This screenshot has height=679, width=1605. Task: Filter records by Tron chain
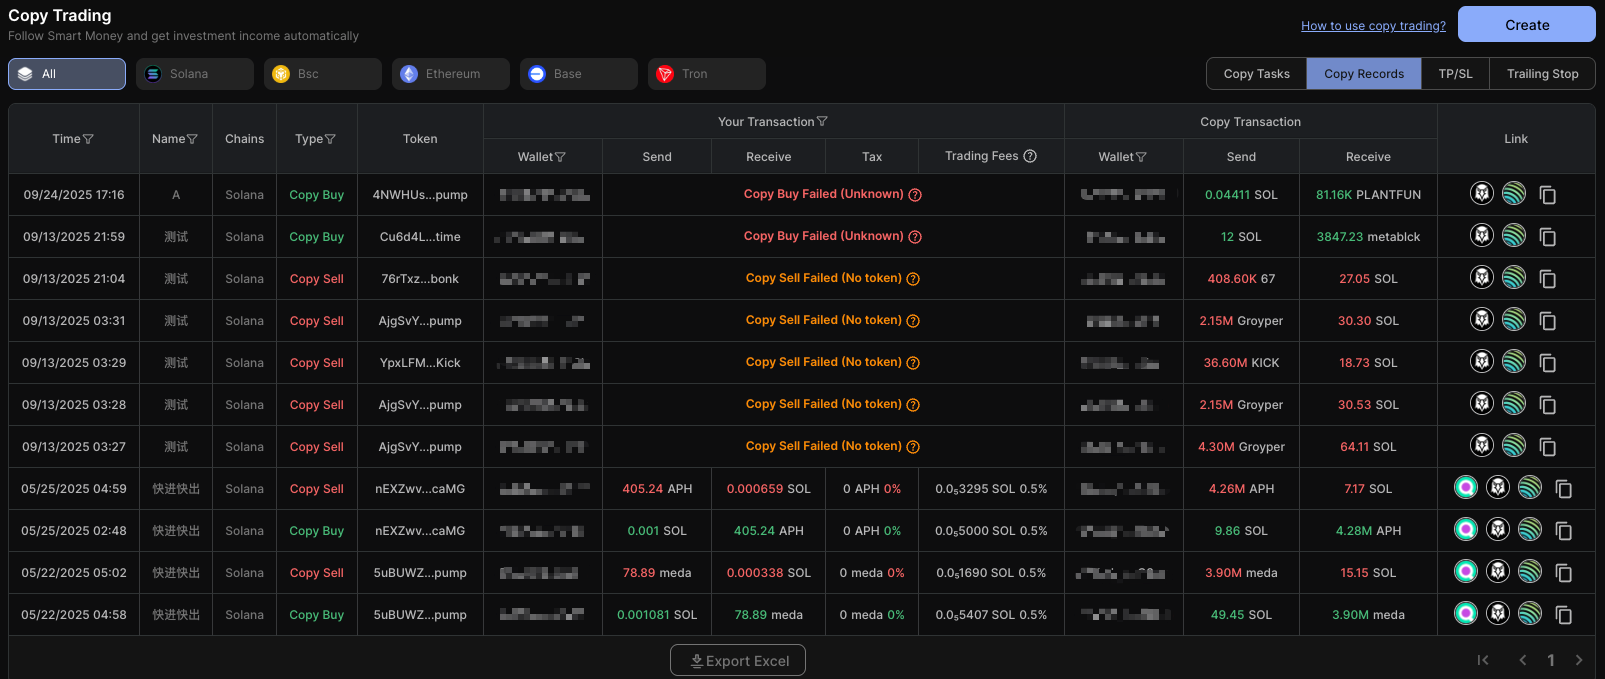[x=707, y=74]
